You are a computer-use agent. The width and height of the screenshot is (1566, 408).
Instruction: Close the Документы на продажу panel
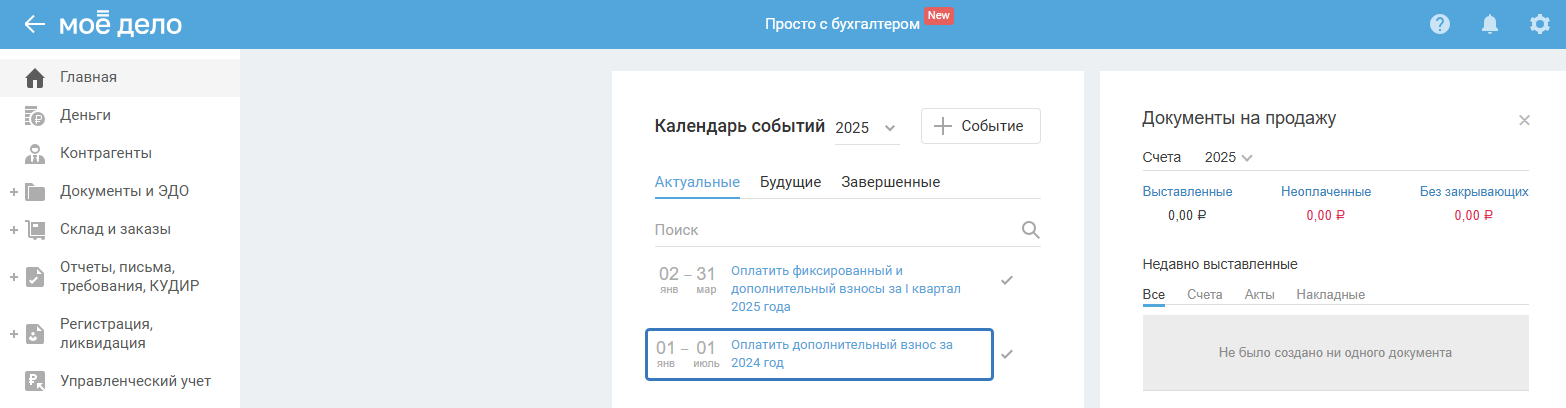[1524, 120]
